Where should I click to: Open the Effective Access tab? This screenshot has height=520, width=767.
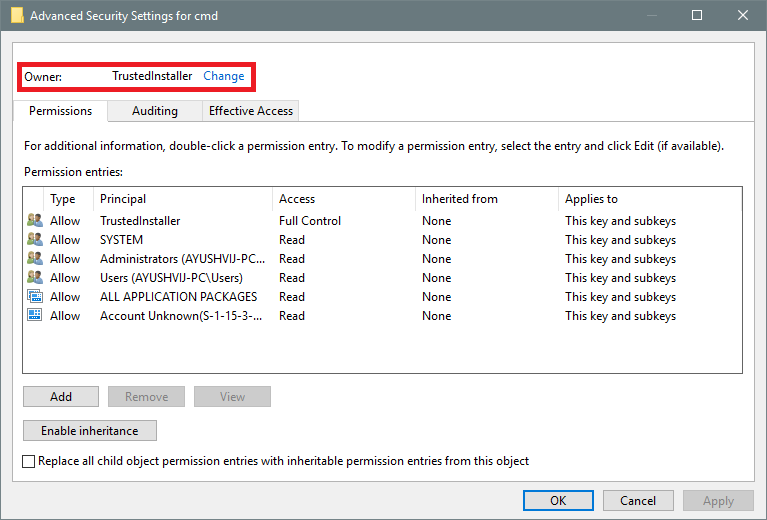[251, 111]
